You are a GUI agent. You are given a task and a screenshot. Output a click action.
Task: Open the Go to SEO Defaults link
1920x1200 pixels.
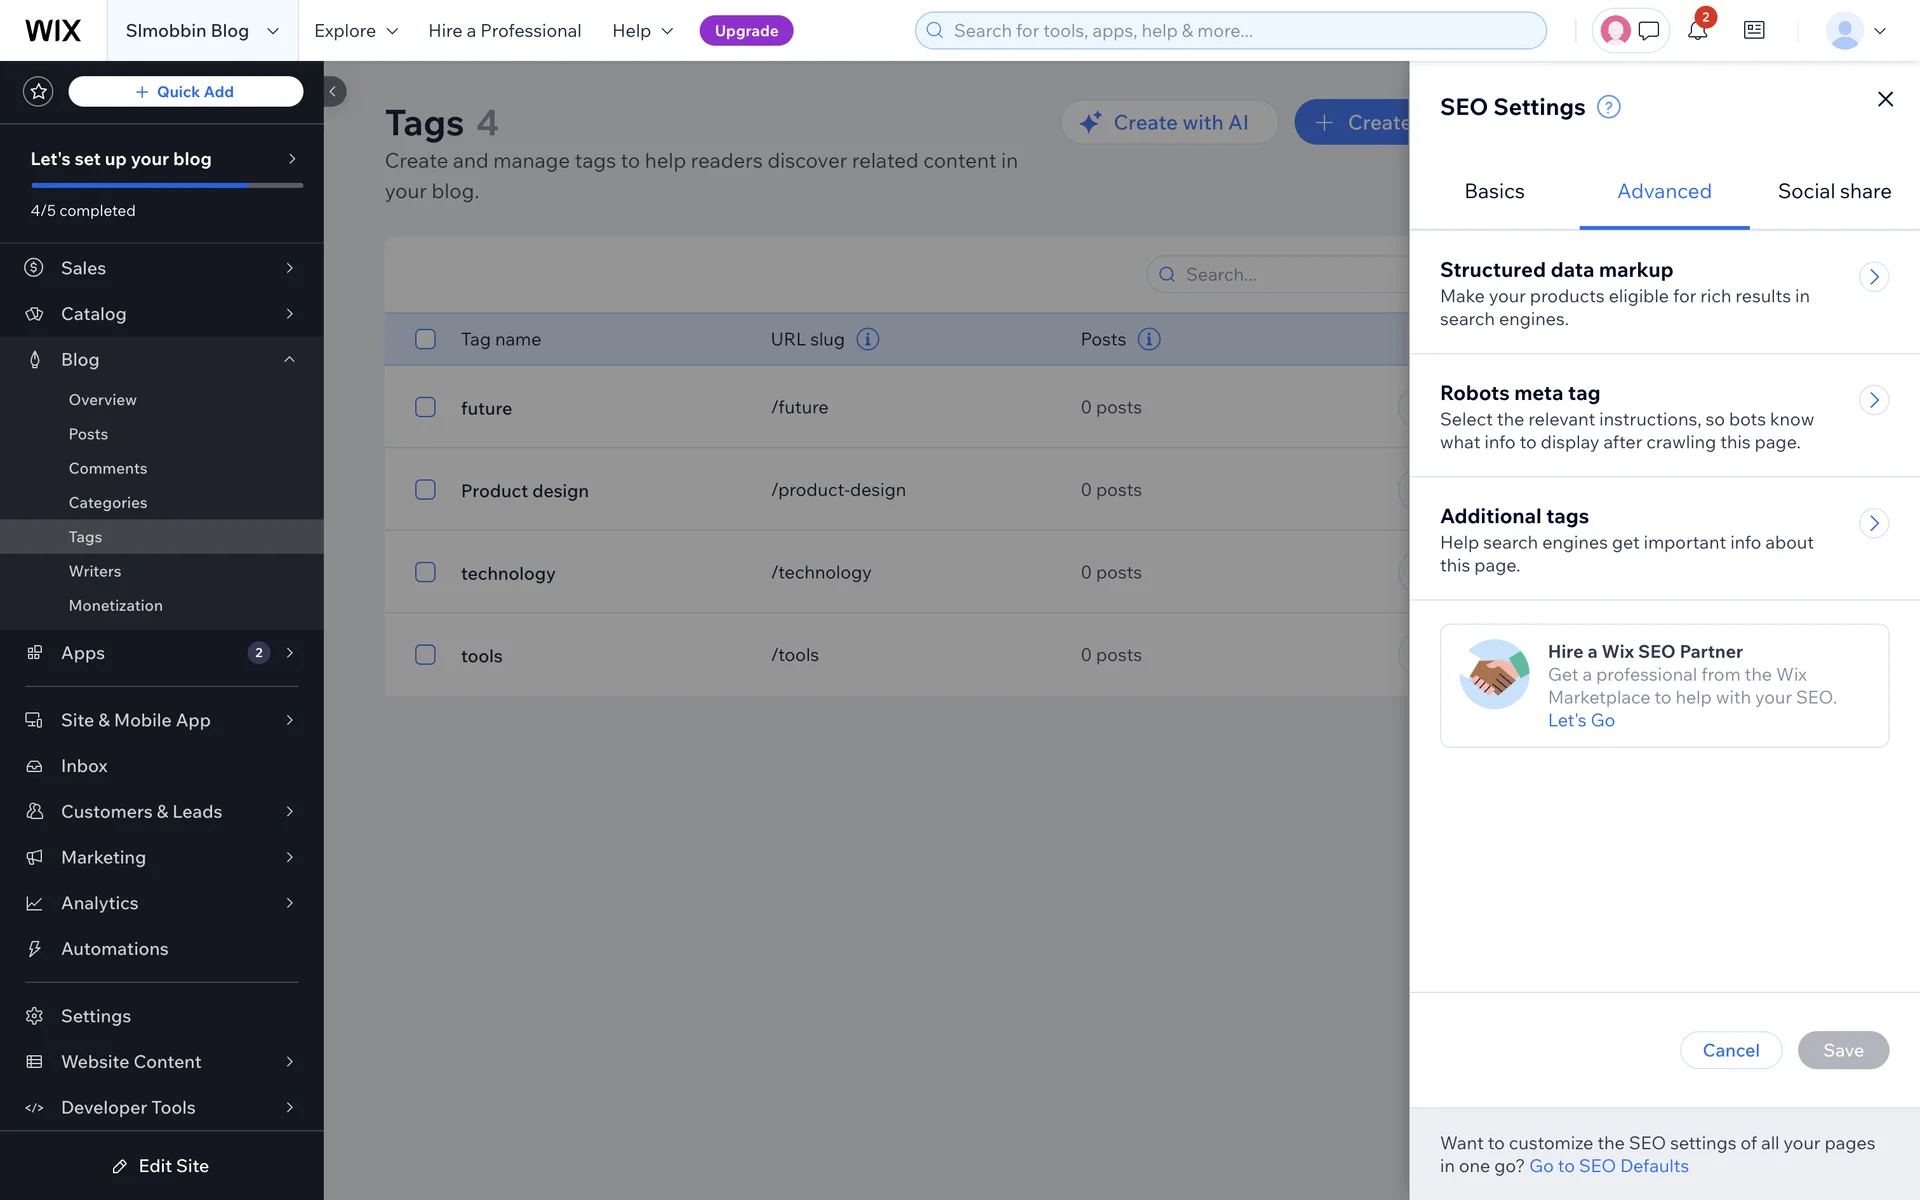click(x=1608, y=1166)
